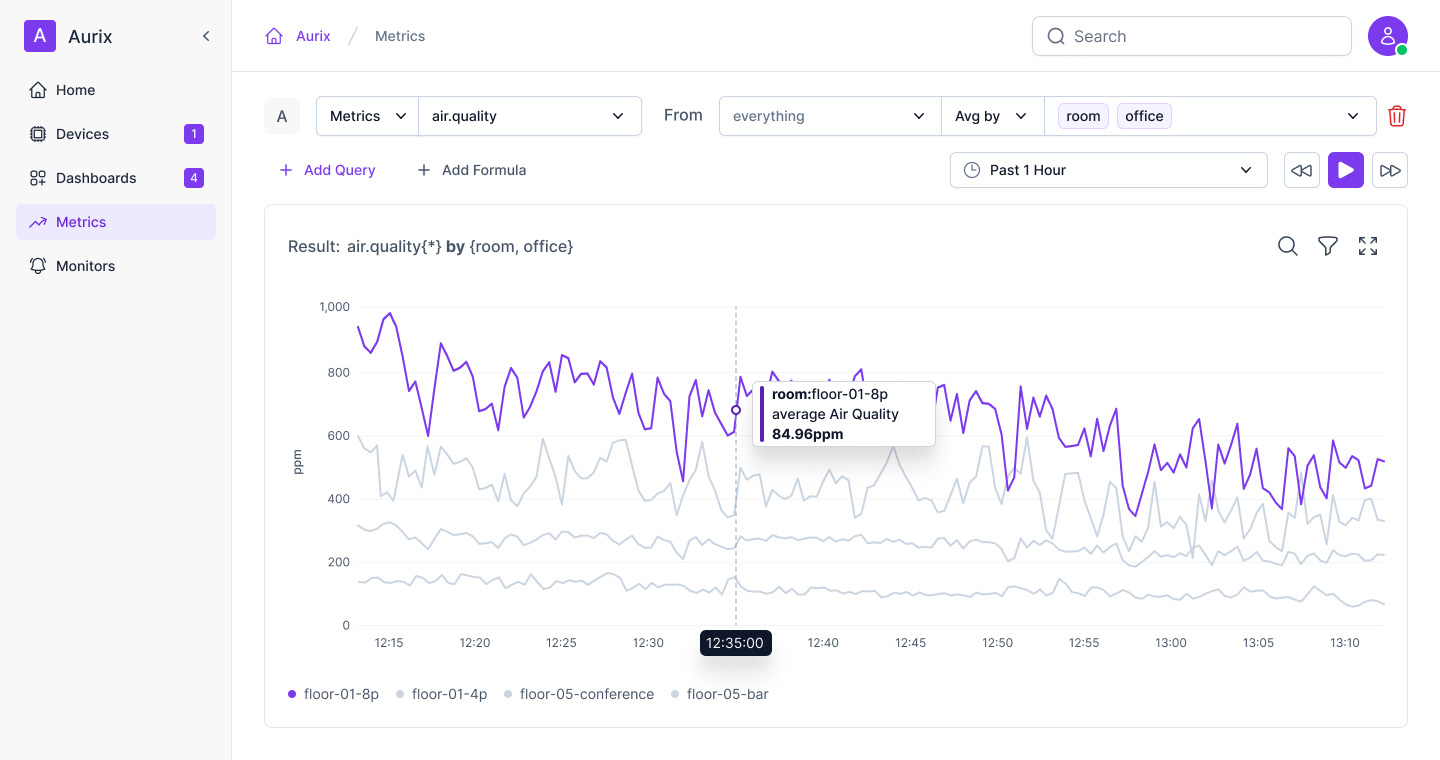
Task: Click the Metrics breadcrumb text
Action: [400, 36]
